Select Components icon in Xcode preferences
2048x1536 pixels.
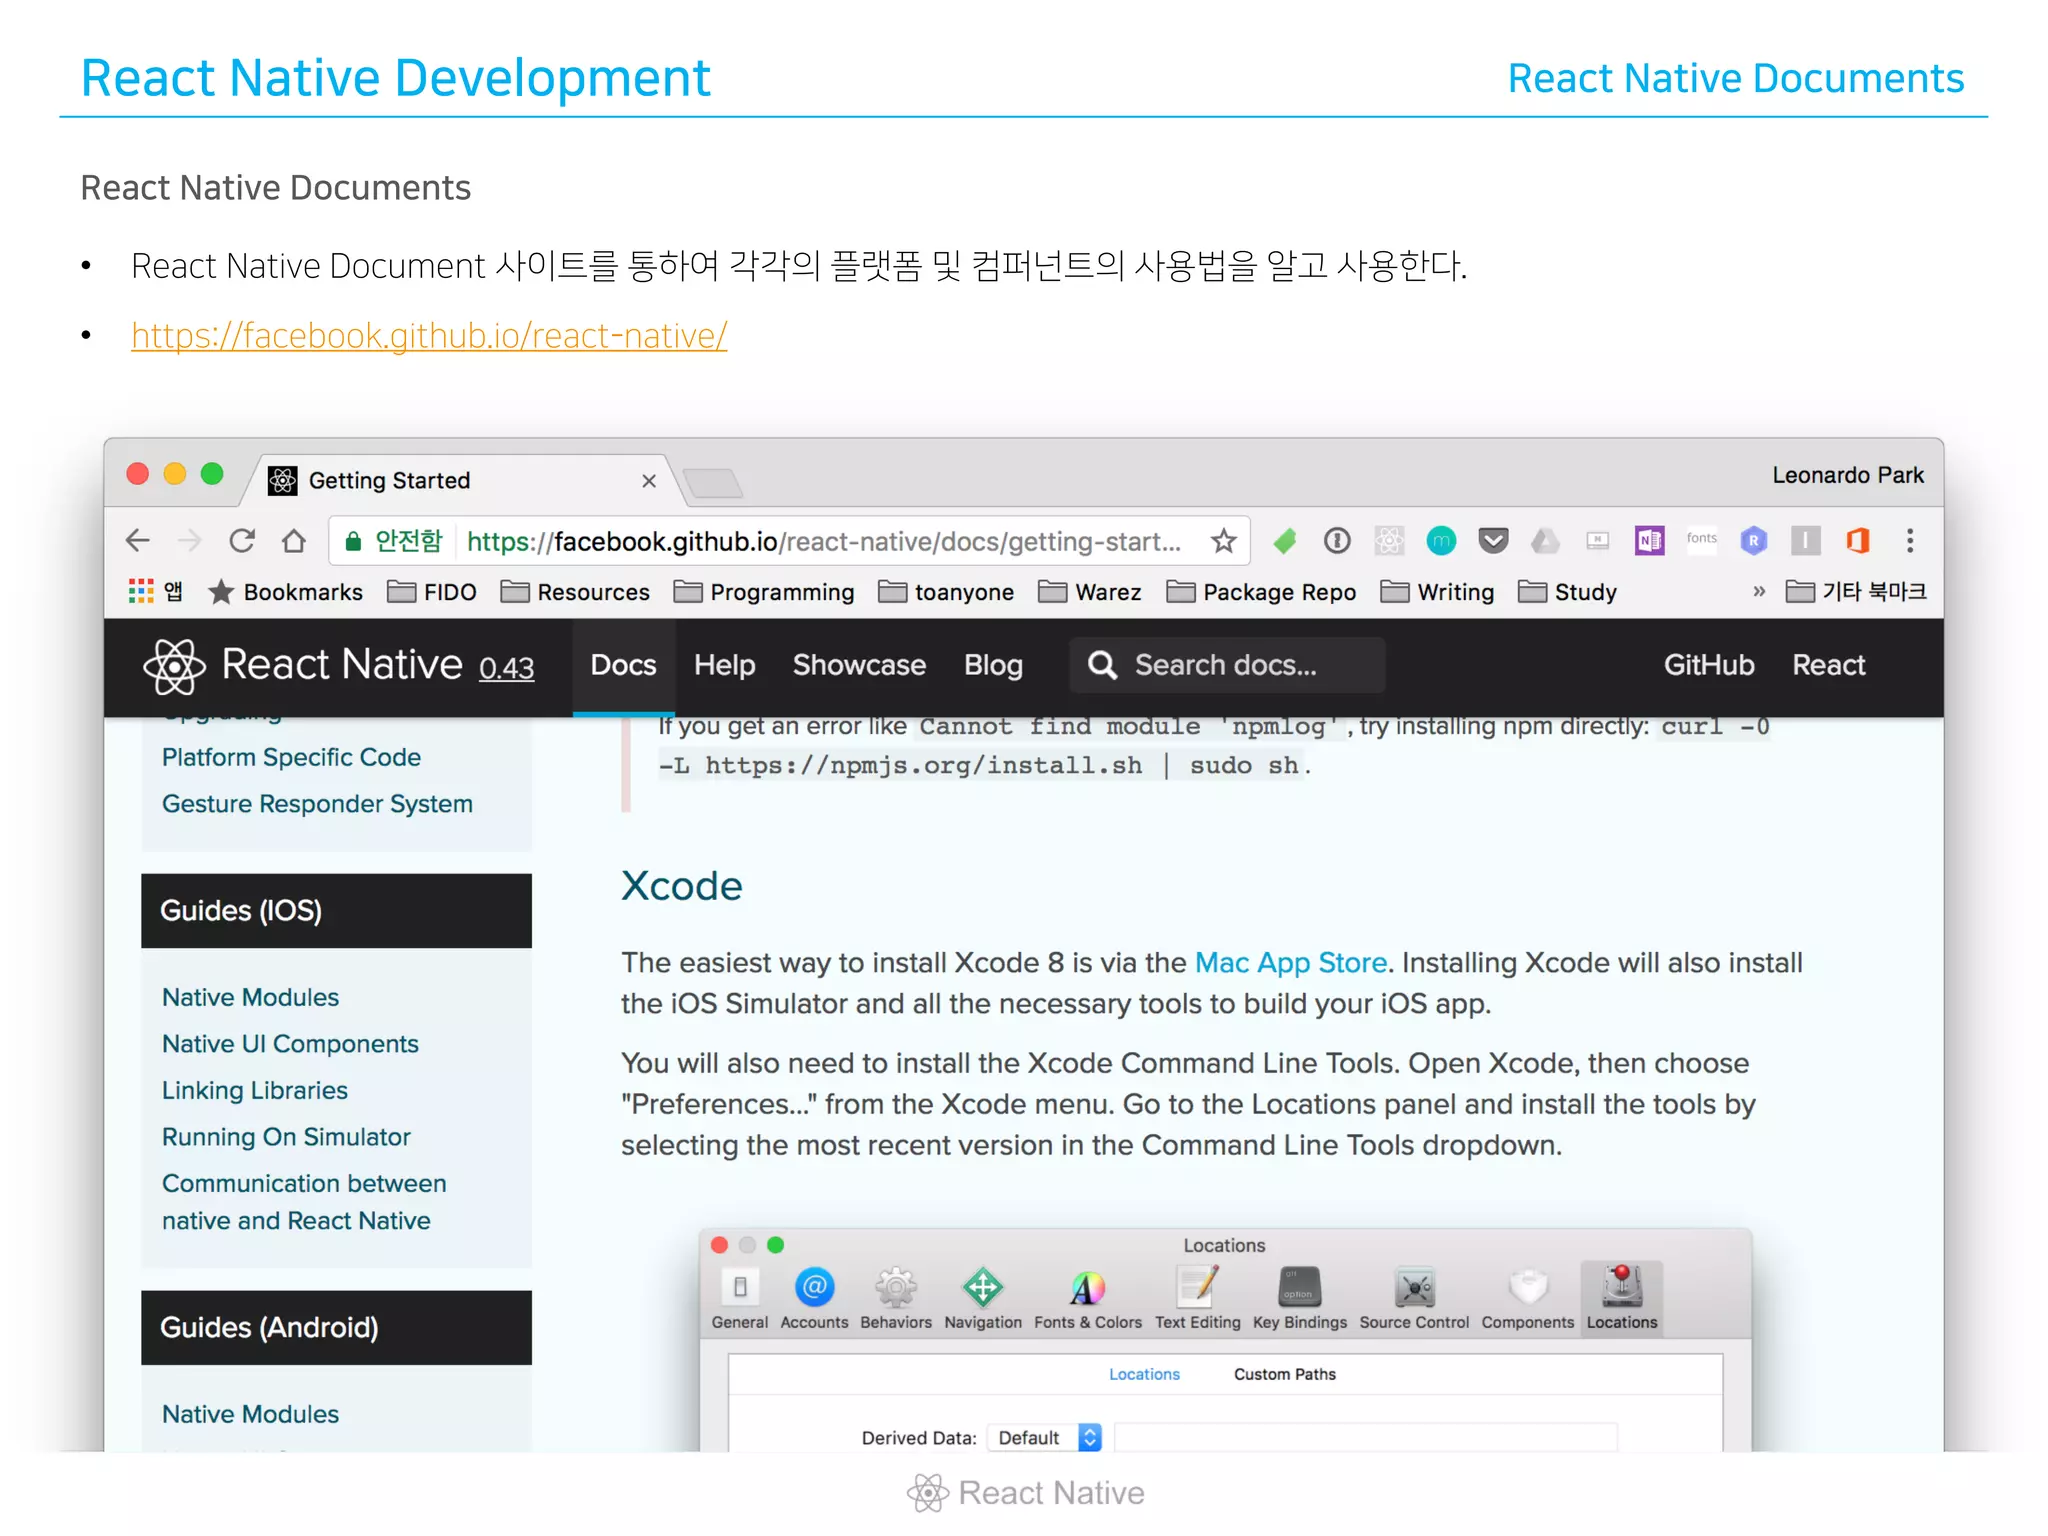1528,1299
